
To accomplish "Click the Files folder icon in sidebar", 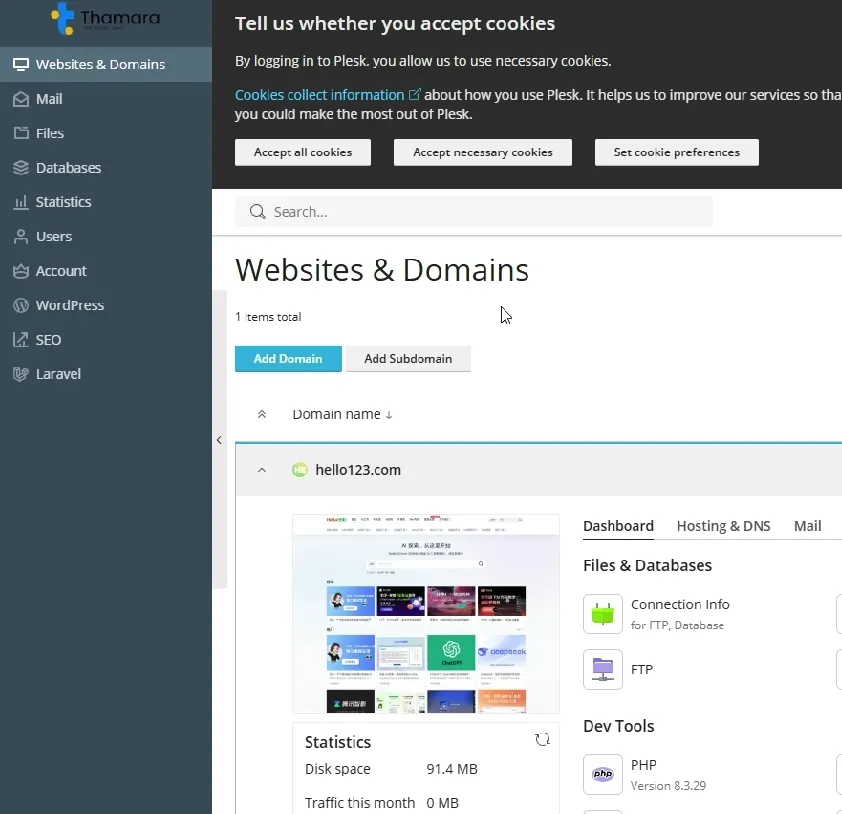I will [21, 133].
